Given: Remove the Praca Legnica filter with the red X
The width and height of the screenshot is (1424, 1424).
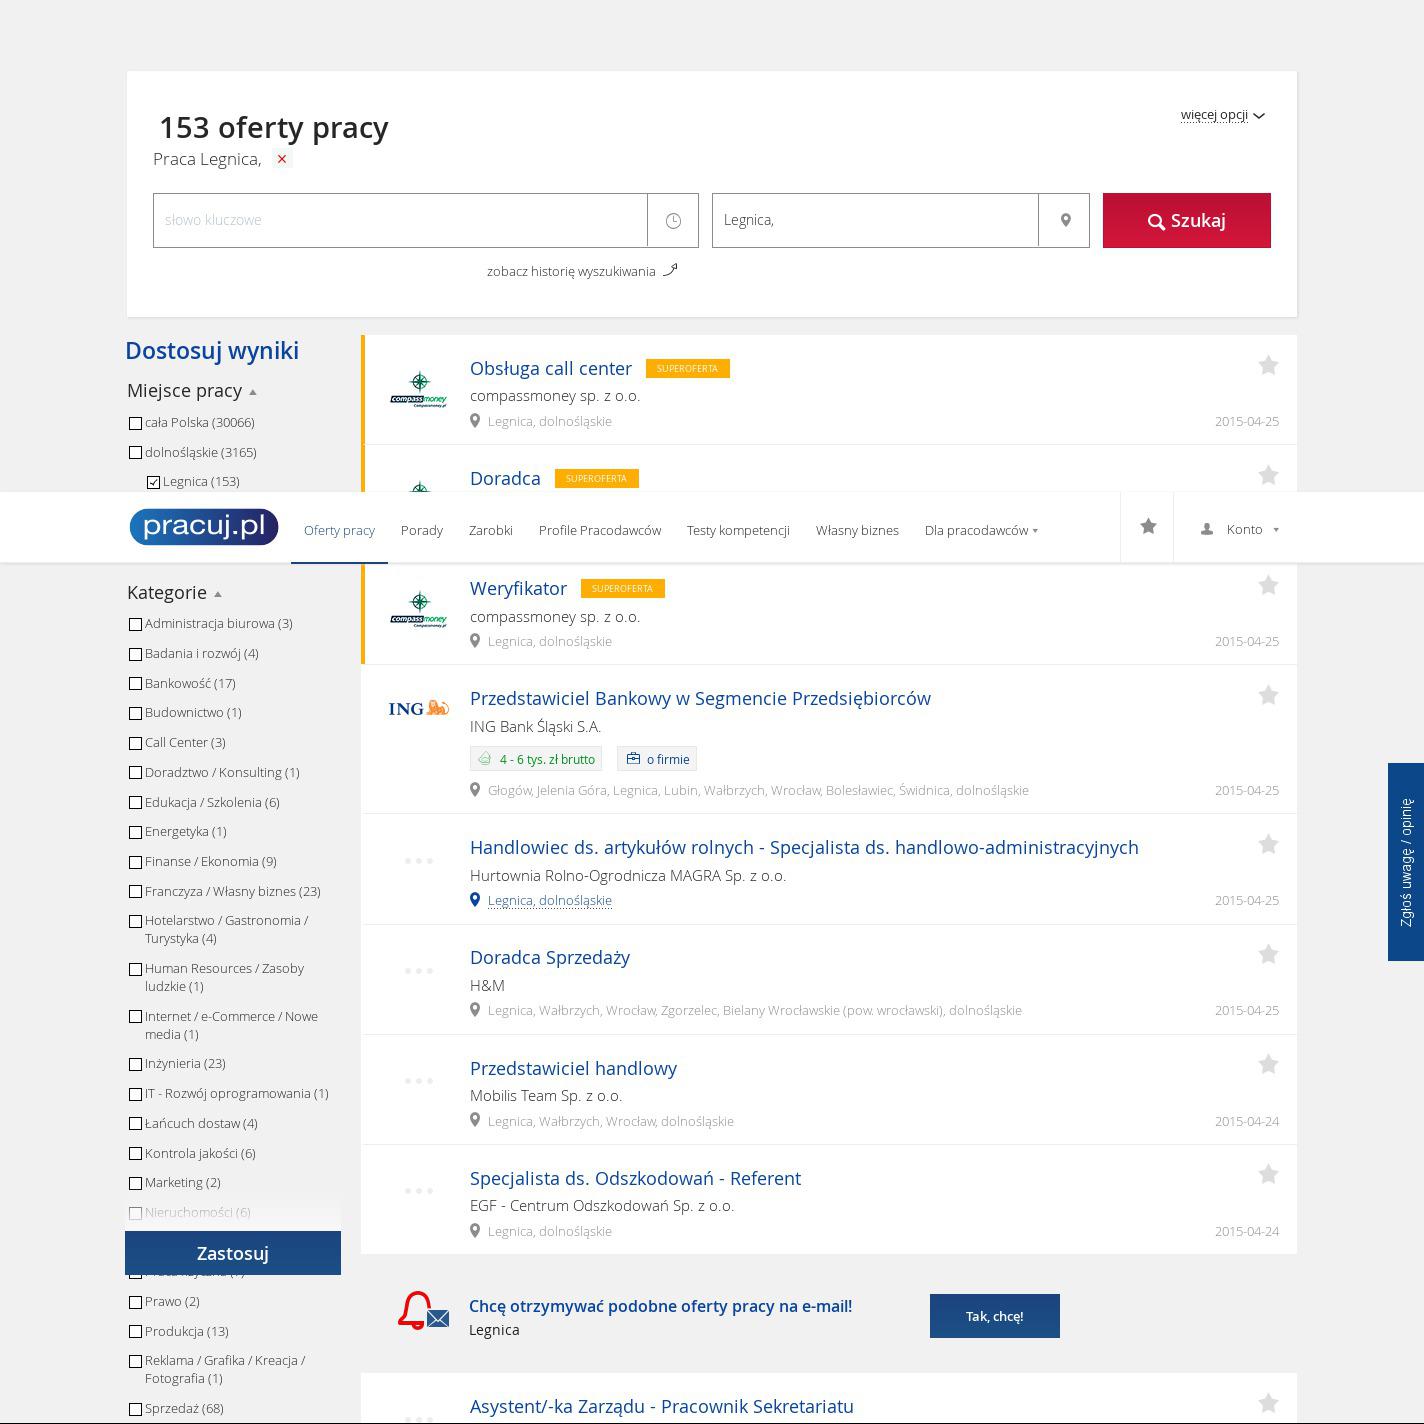Looking at the screenshot, I should coord(282,159).
